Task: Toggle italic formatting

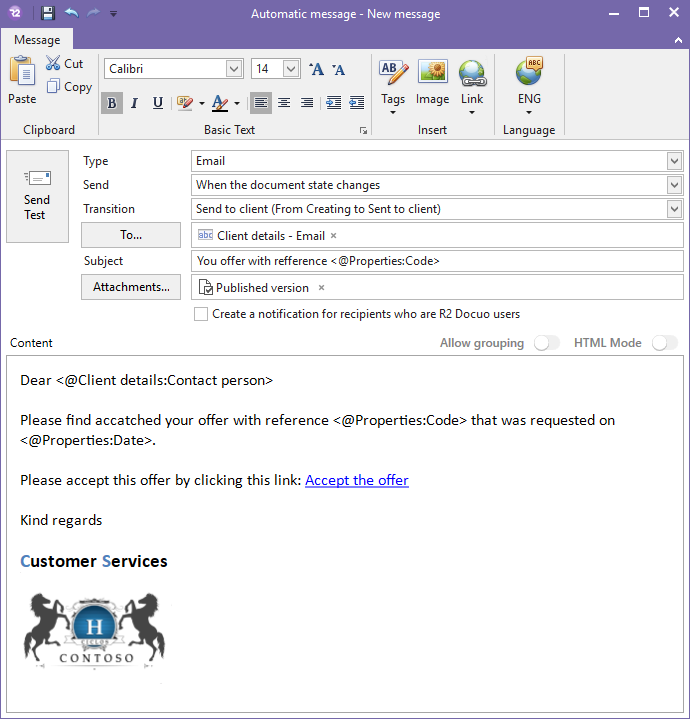Action: pyautogui.click(x=134, y=103)
